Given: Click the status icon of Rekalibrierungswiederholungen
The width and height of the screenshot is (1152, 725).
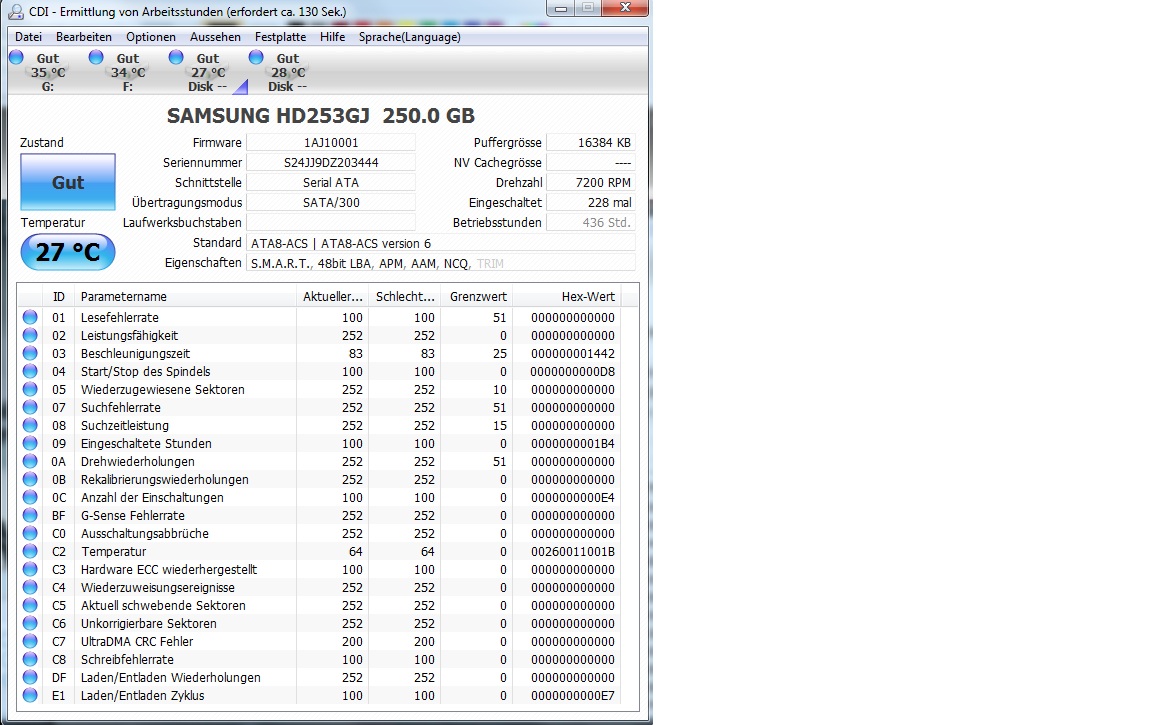Looking at the screenshot, I should [x=30, y=479].
